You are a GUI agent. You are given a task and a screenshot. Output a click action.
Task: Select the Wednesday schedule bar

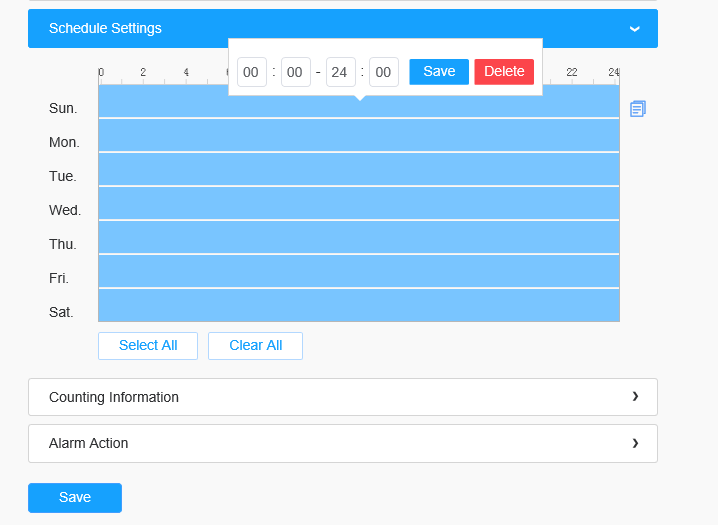358,204
